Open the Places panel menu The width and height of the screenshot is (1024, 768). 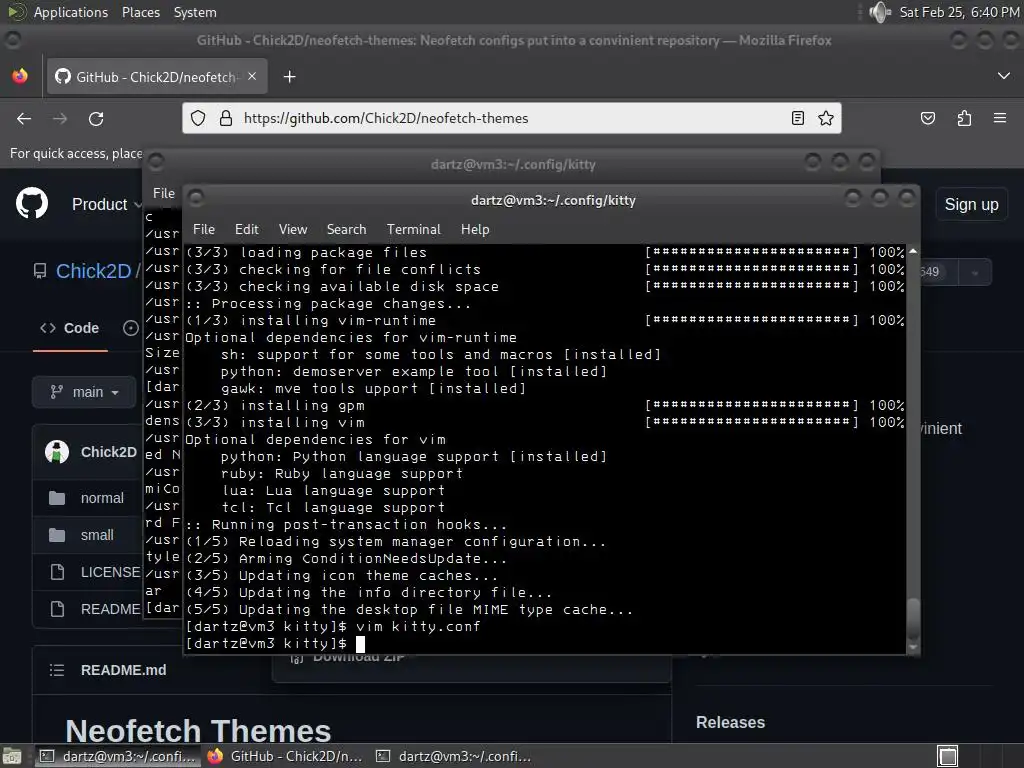point(141,12)
